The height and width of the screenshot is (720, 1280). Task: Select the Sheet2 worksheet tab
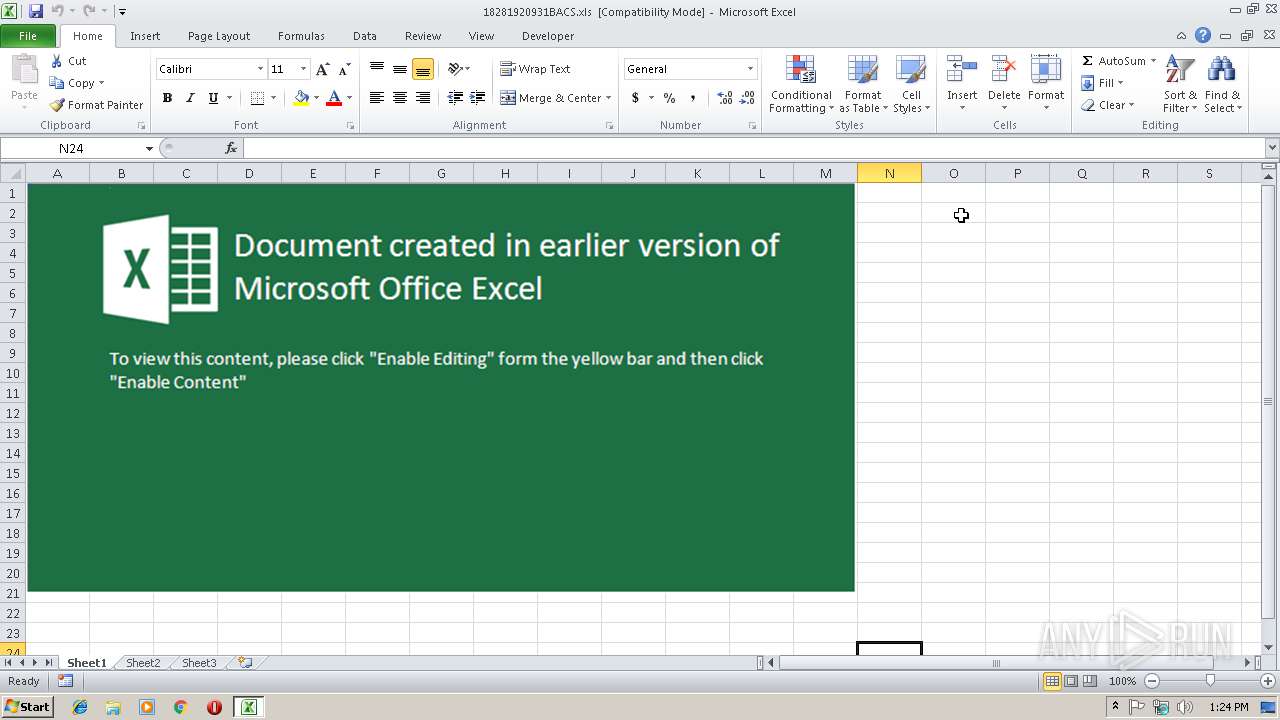coord(143,663)
